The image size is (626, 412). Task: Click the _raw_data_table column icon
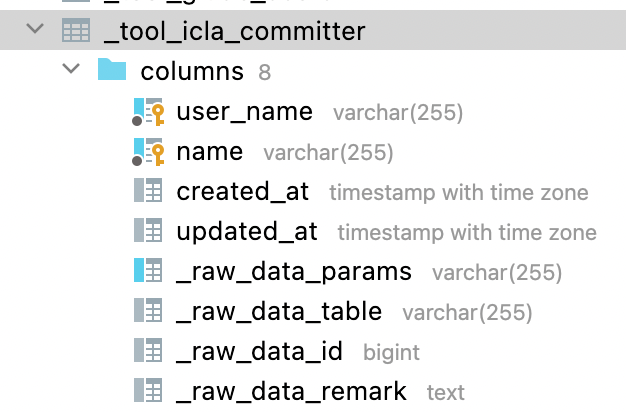148,311
